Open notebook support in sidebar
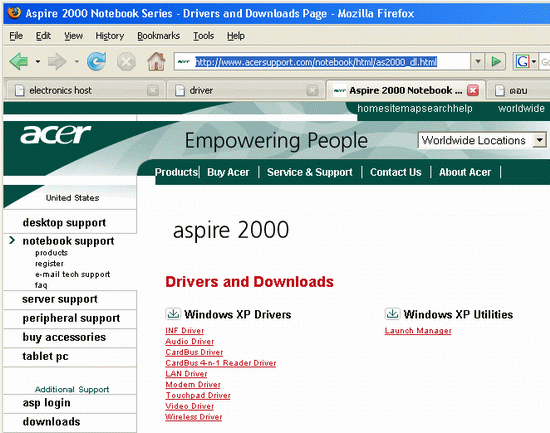 (68, 241)
